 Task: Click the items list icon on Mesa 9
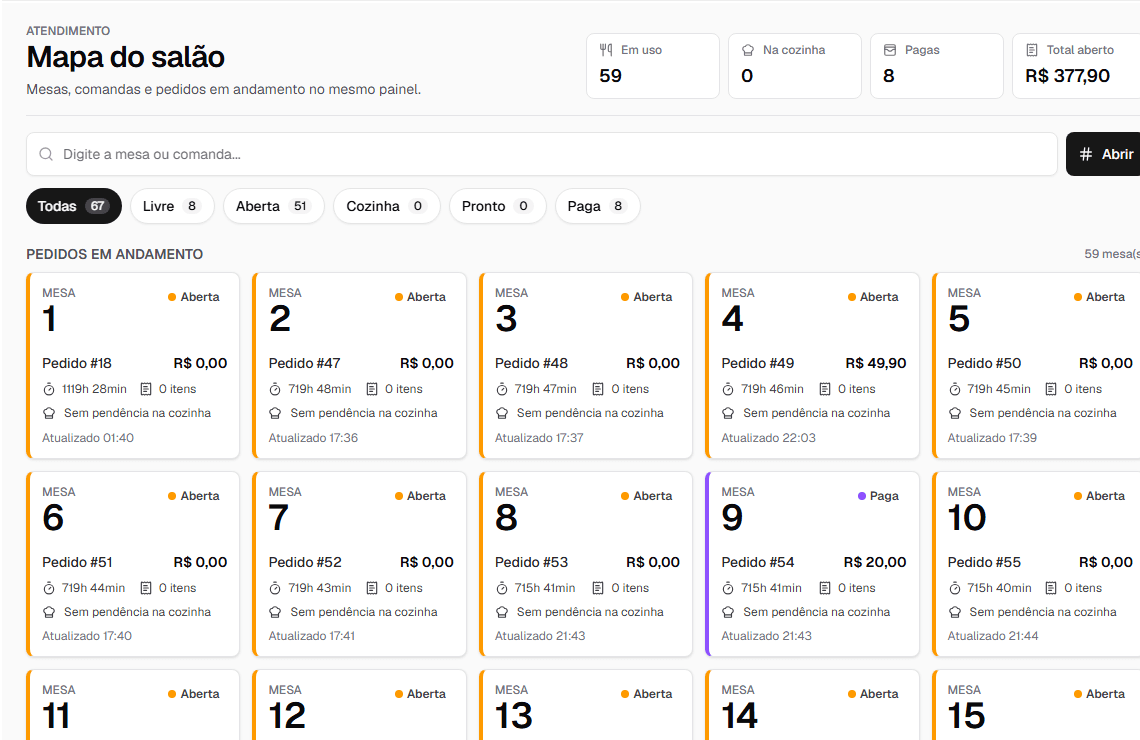824,587
